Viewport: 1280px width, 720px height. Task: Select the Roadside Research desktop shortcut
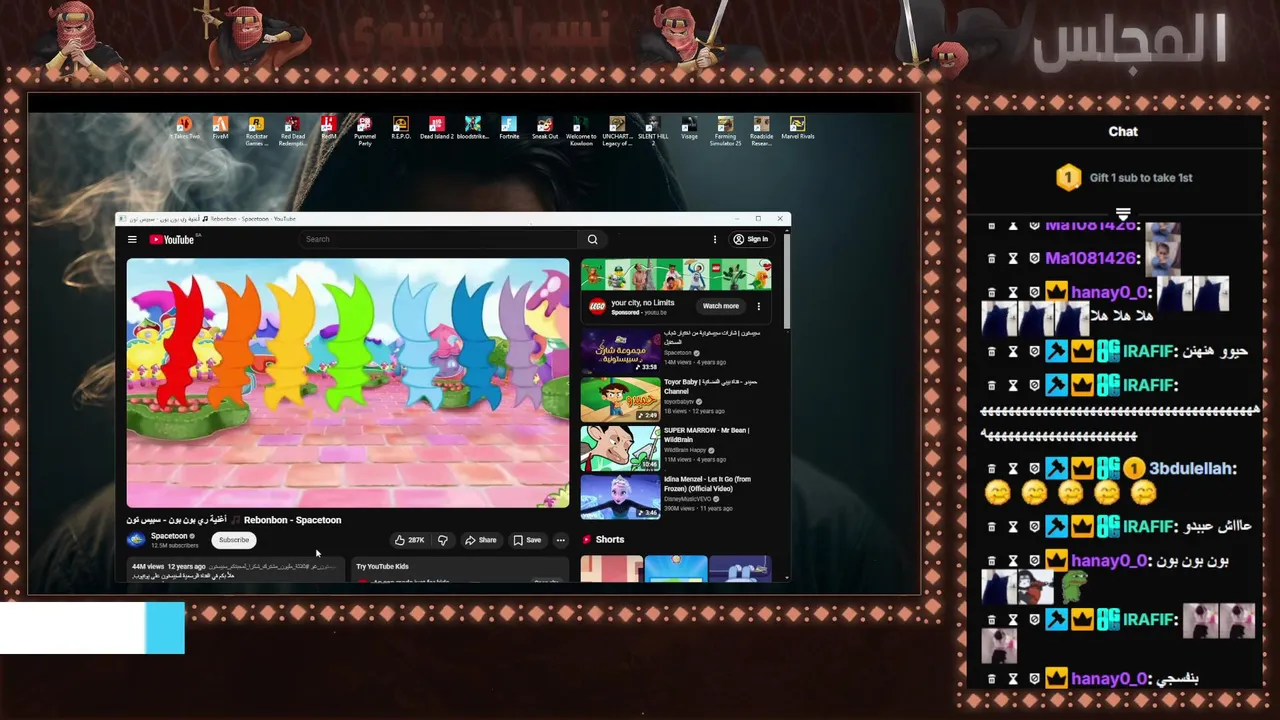pos(761,131)
